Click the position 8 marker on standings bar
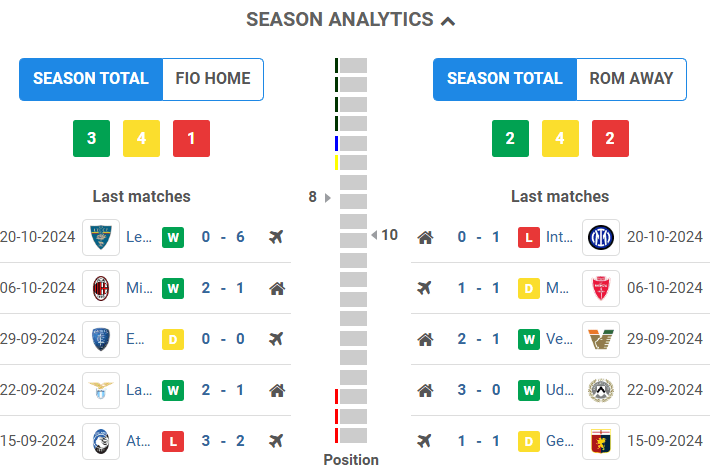 pyautogui.click(x=320, y=197)
